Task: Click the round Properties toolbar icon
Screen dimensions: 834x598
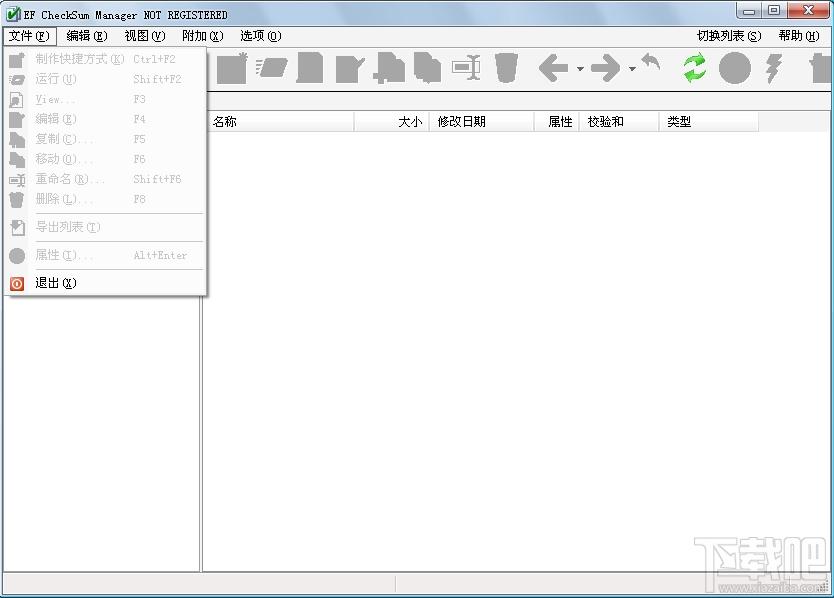Action: [735, 68]
